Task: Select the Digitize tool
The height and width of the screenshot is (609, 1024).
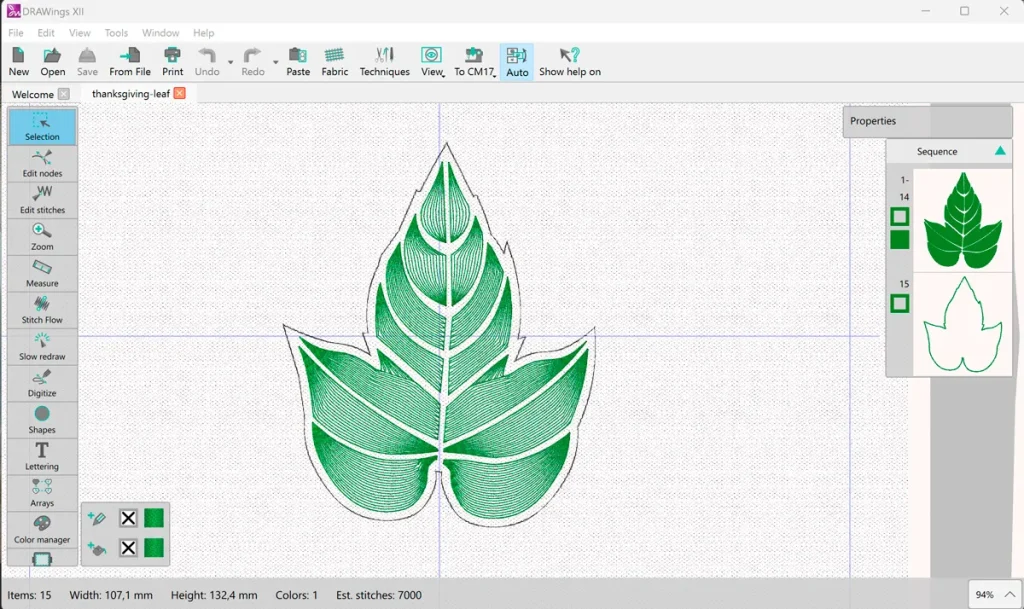Action: [x=42, y=383]
